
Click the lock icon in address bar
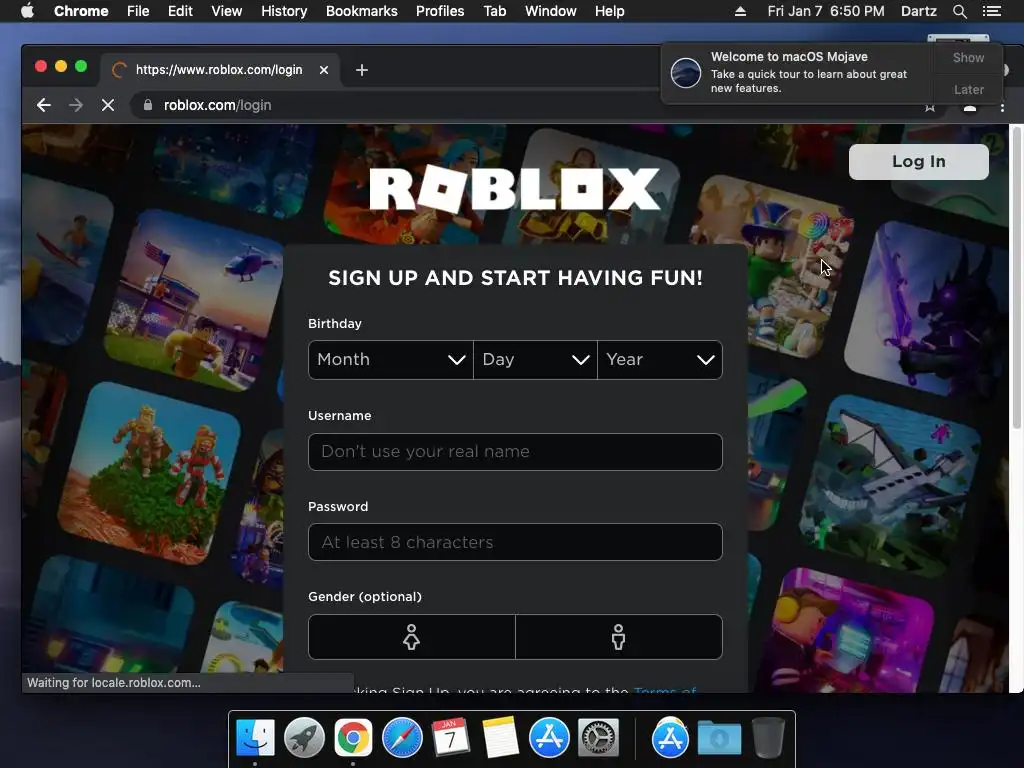[148, 105]
